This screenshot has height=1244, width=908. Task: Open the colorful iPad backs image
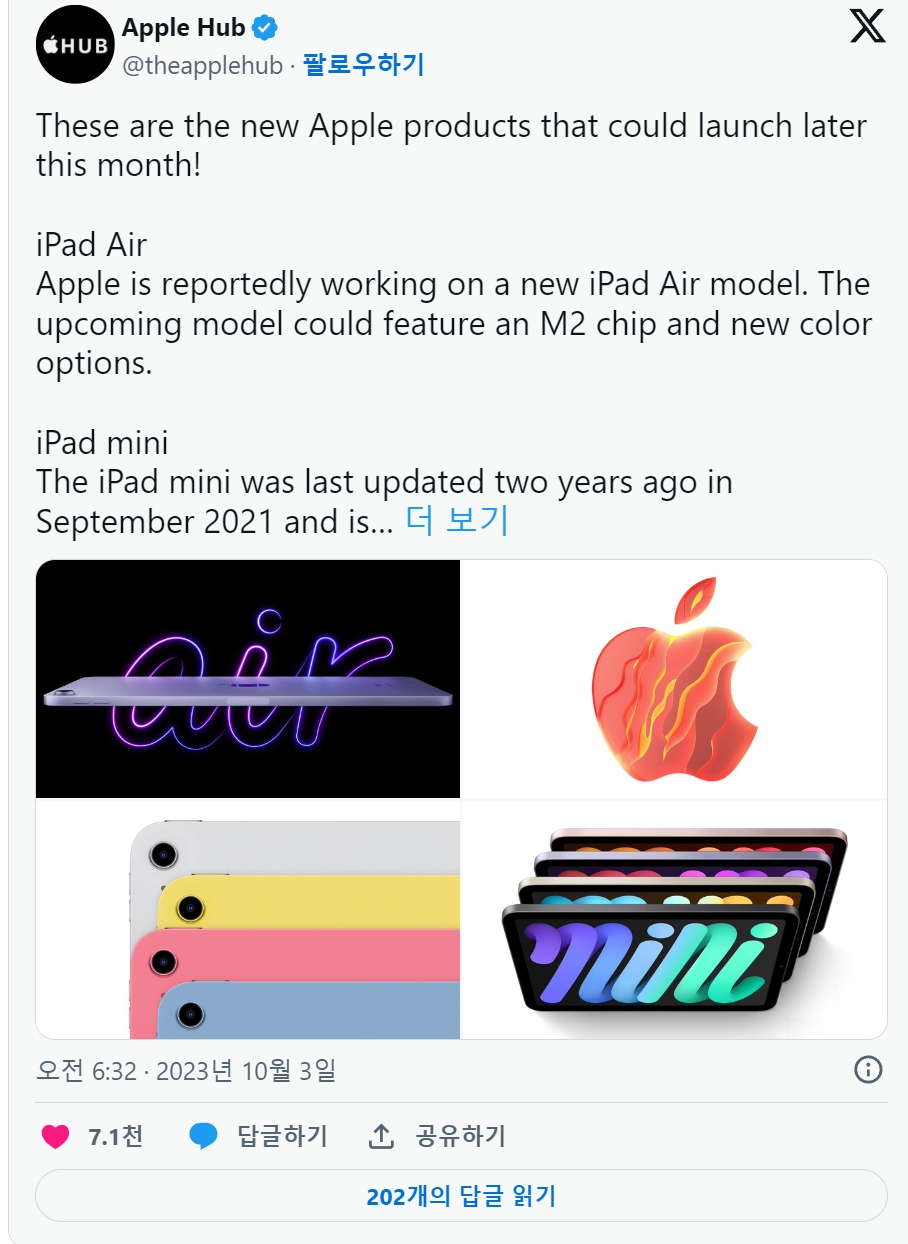point(248,919)
